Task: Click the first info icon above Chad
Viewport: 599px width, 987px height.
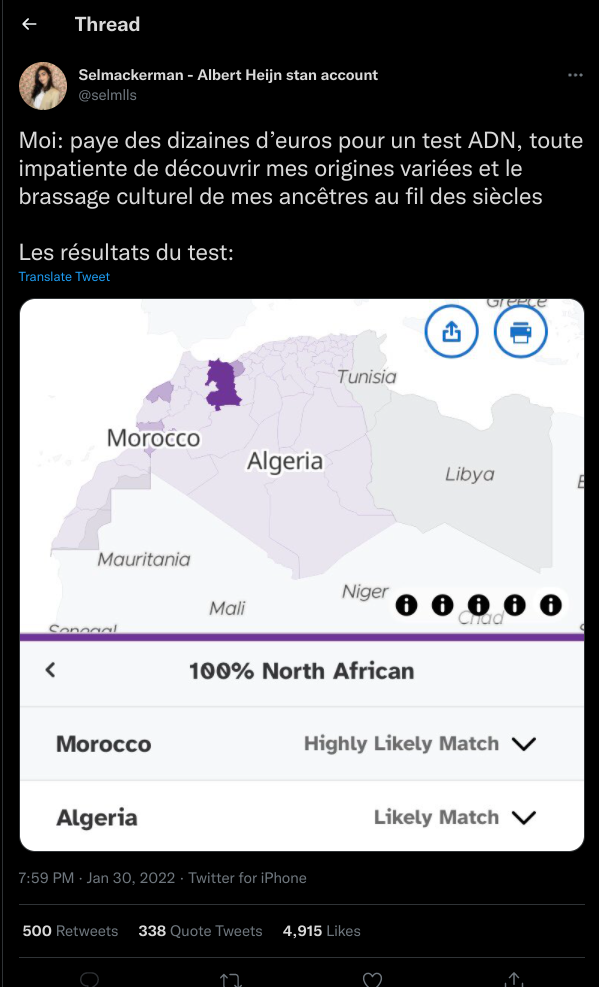Action: [x=406, y=606]
